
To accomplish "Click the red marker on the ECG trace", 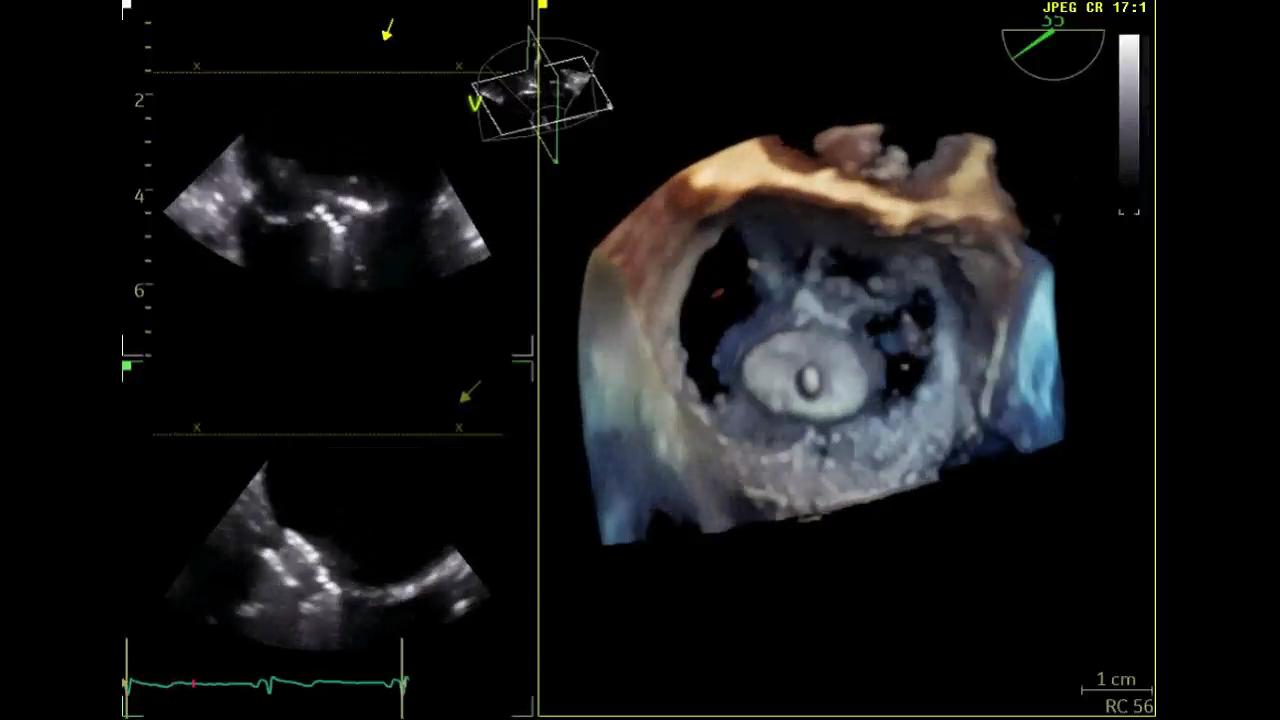I will [x=193, y=684].
